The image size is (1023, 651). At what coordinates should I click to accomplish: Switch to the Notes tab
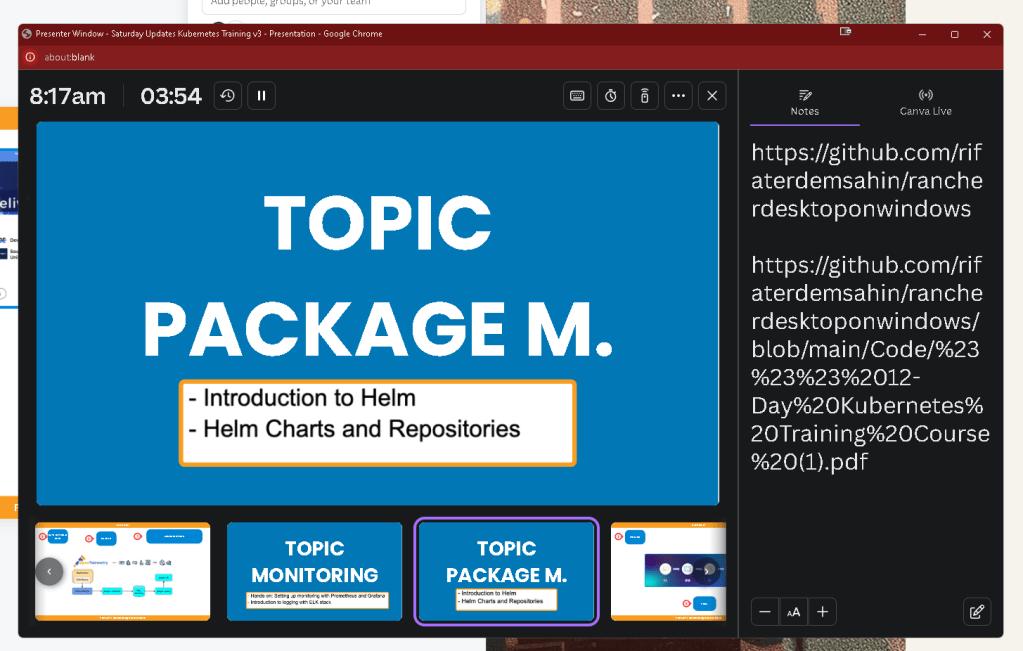[804, 103]
